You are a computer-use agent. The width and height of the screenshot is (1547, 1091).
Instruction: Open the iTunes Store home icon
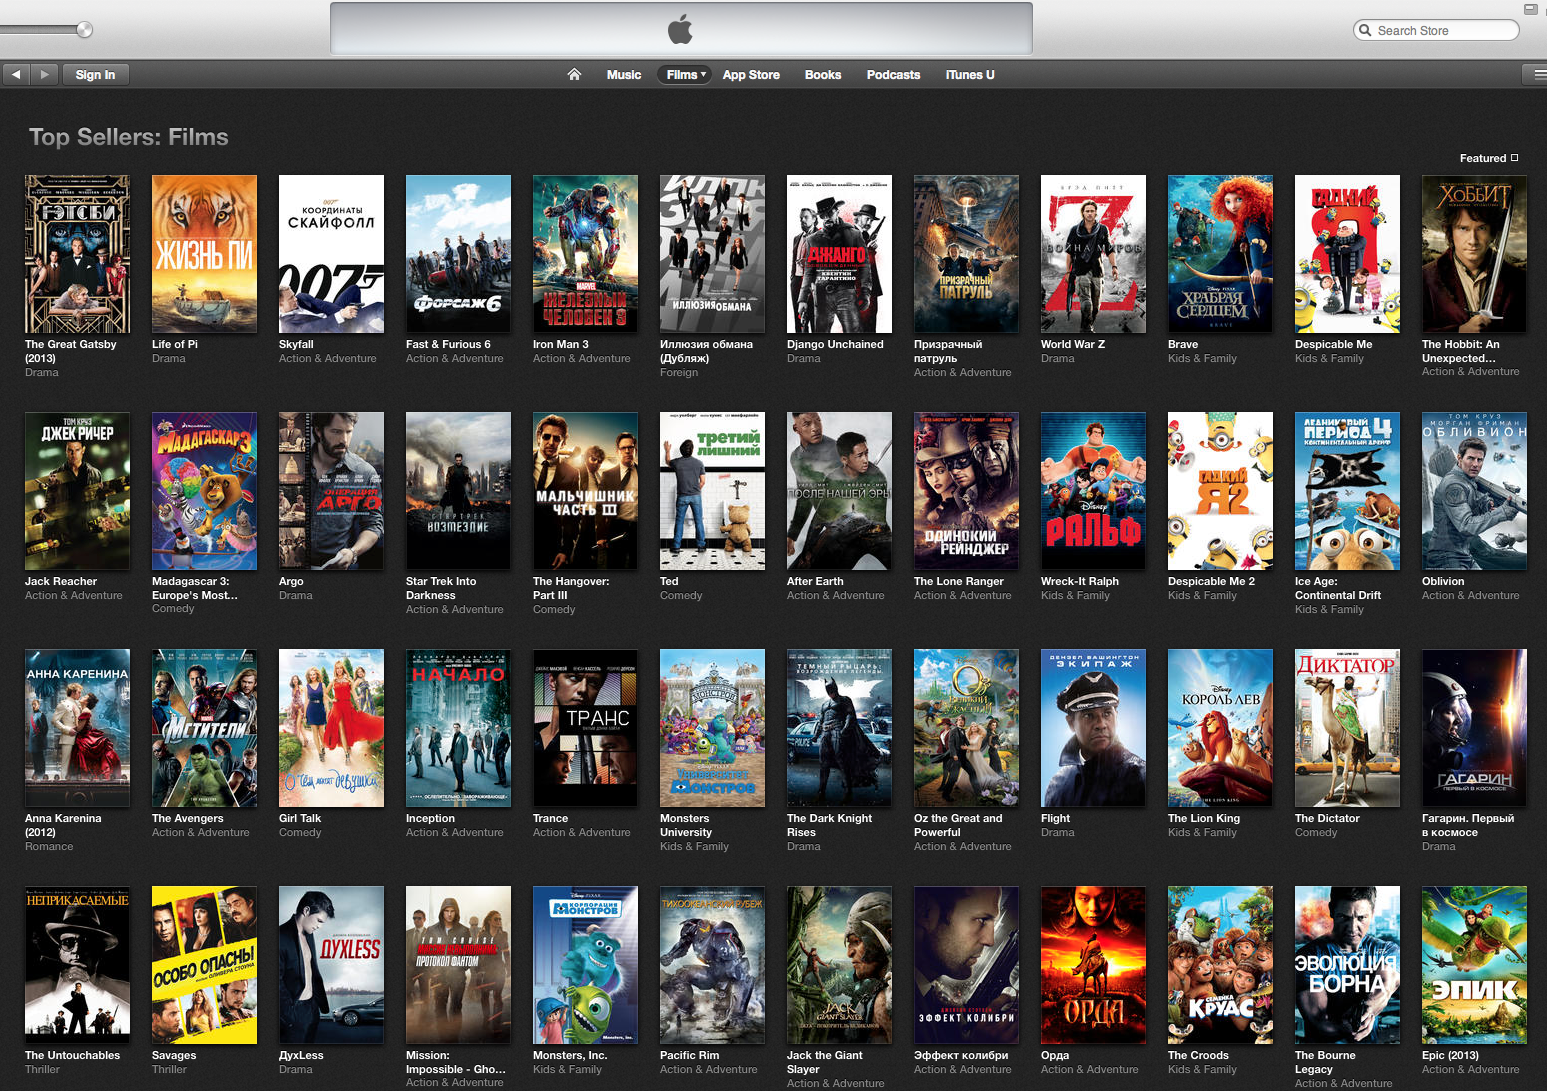click(x=574, y=74)
